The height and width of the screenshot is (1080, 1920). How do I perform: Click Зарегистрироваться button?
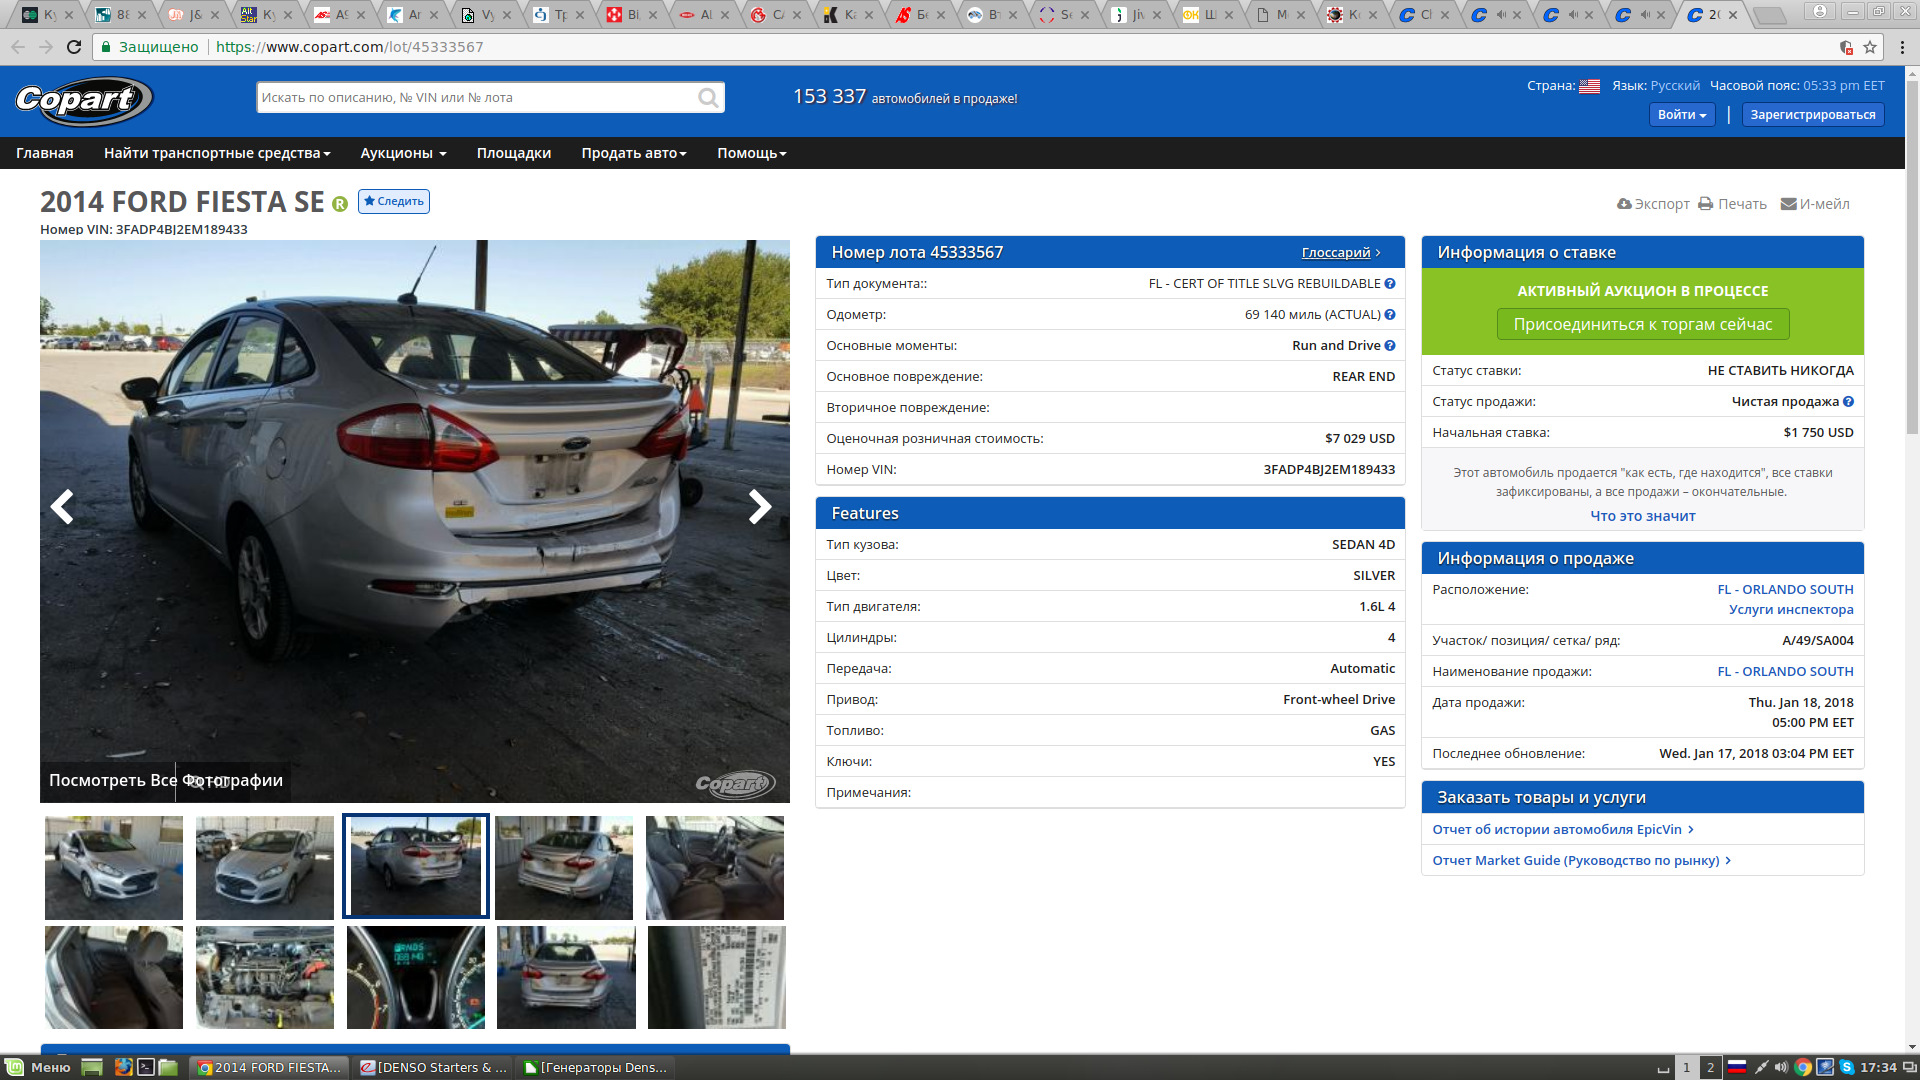[1813, 115]
